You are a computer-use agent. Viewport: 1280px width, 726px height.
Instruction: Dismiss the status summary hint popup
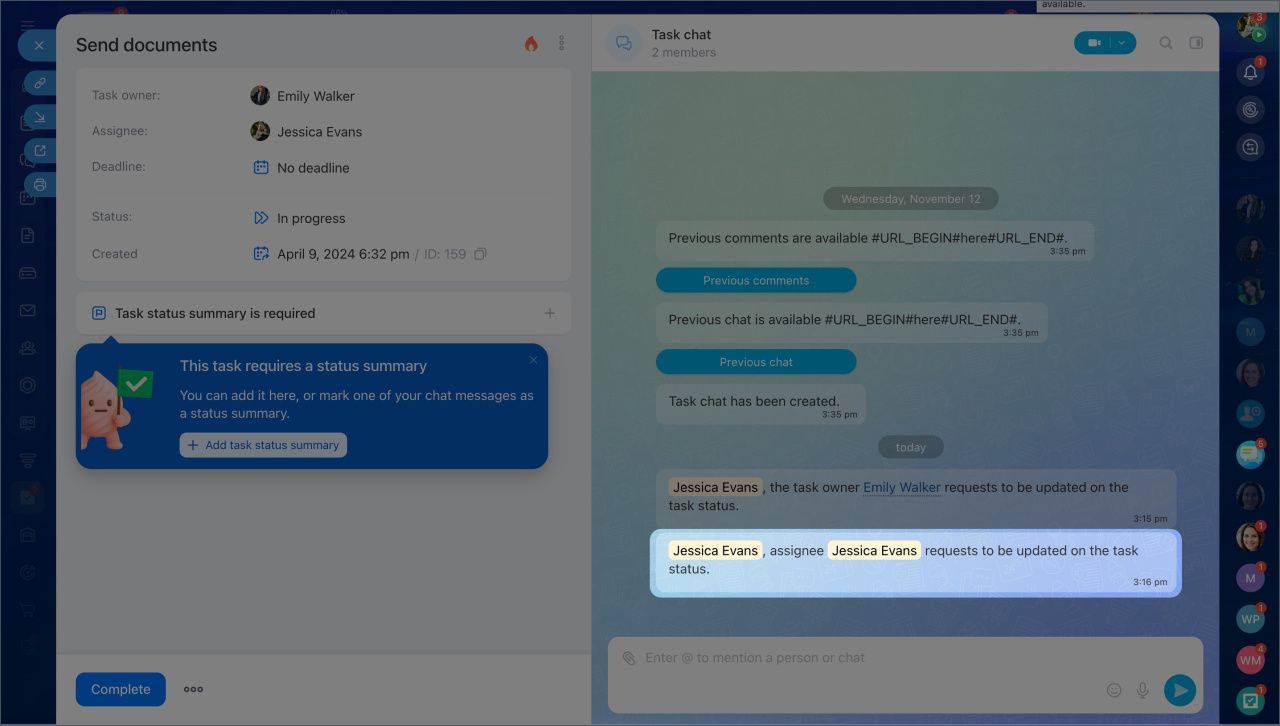pos(533,360)
